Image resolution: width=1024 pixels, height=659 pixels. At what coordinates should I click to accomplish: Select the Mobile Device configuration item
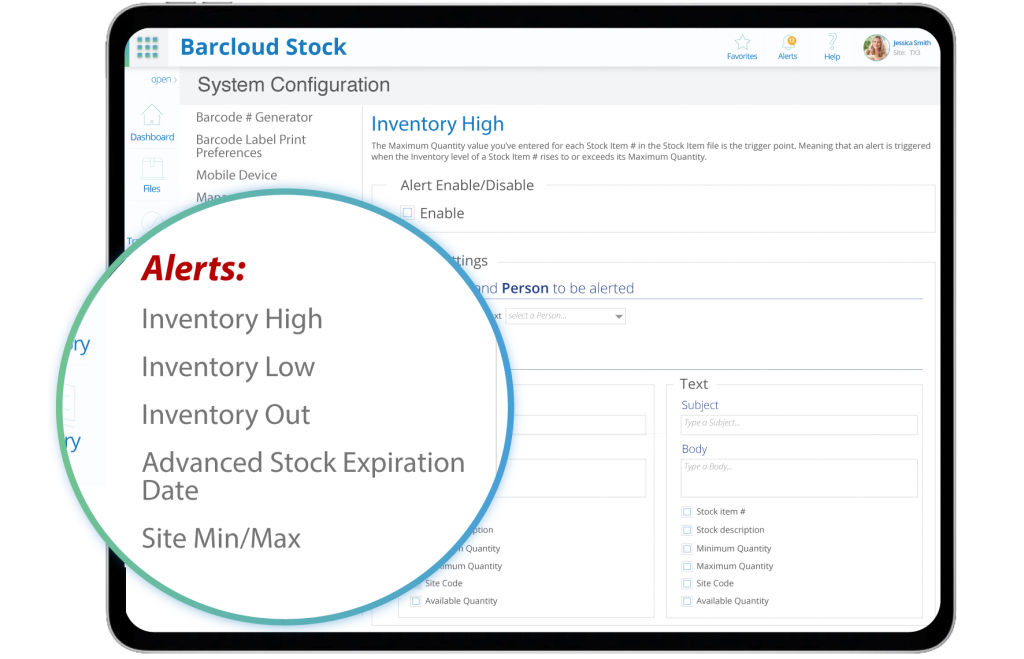(x=236, y=175)
